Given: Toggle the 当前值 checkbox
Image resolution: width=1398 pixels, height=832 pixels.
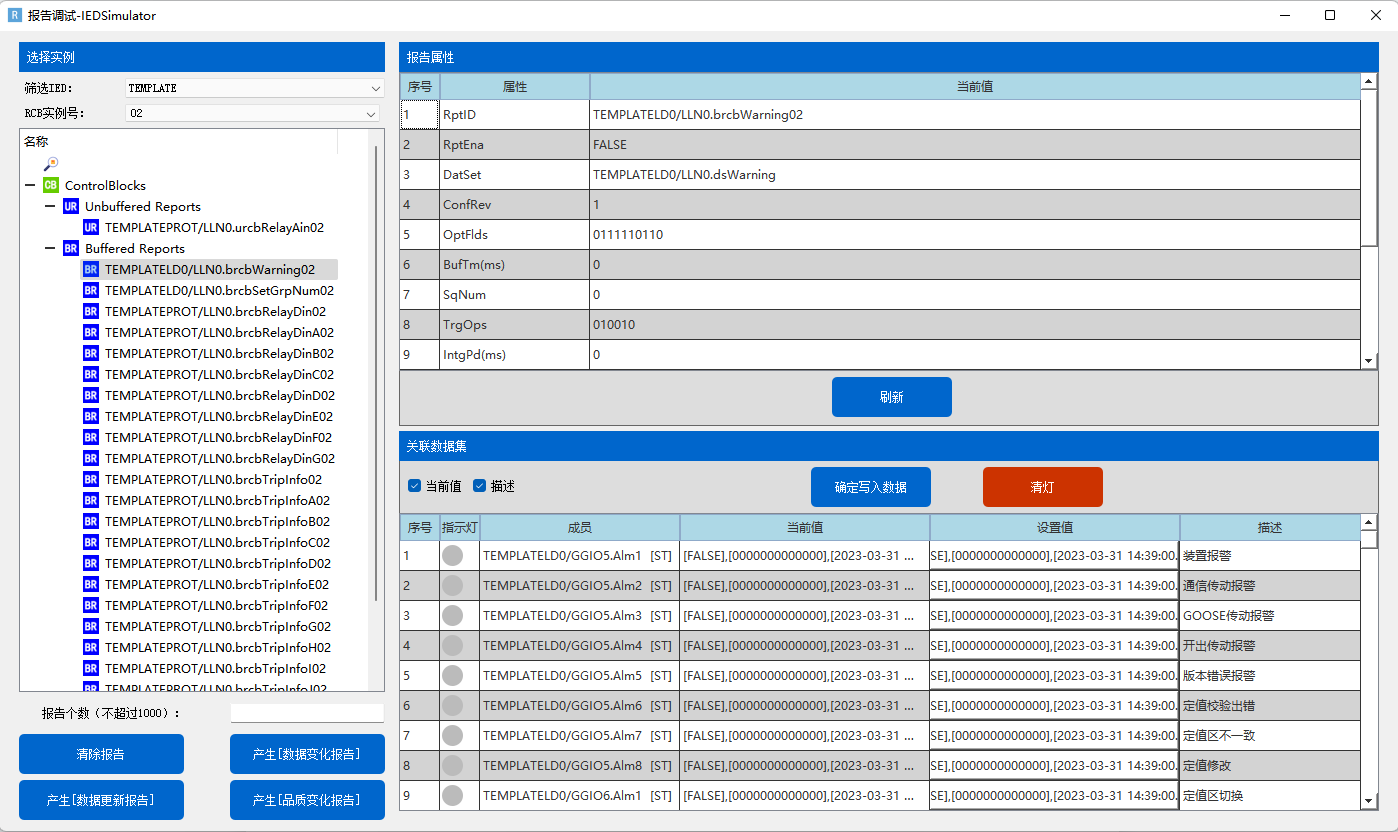Looking at the screenshot, I should point(414,486).
